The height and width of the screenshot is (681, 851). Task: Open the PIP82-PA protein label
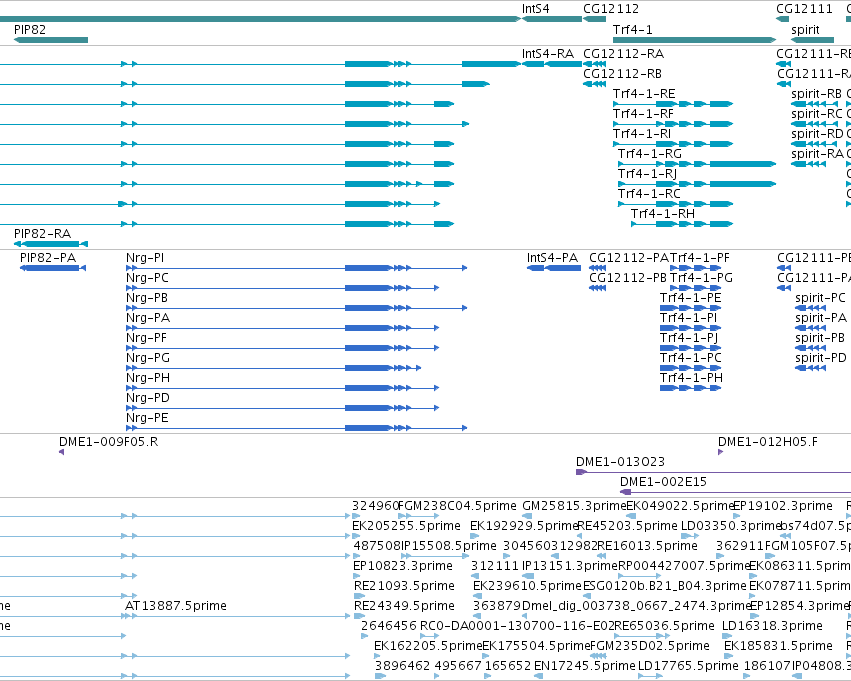[x=48, y=258]
